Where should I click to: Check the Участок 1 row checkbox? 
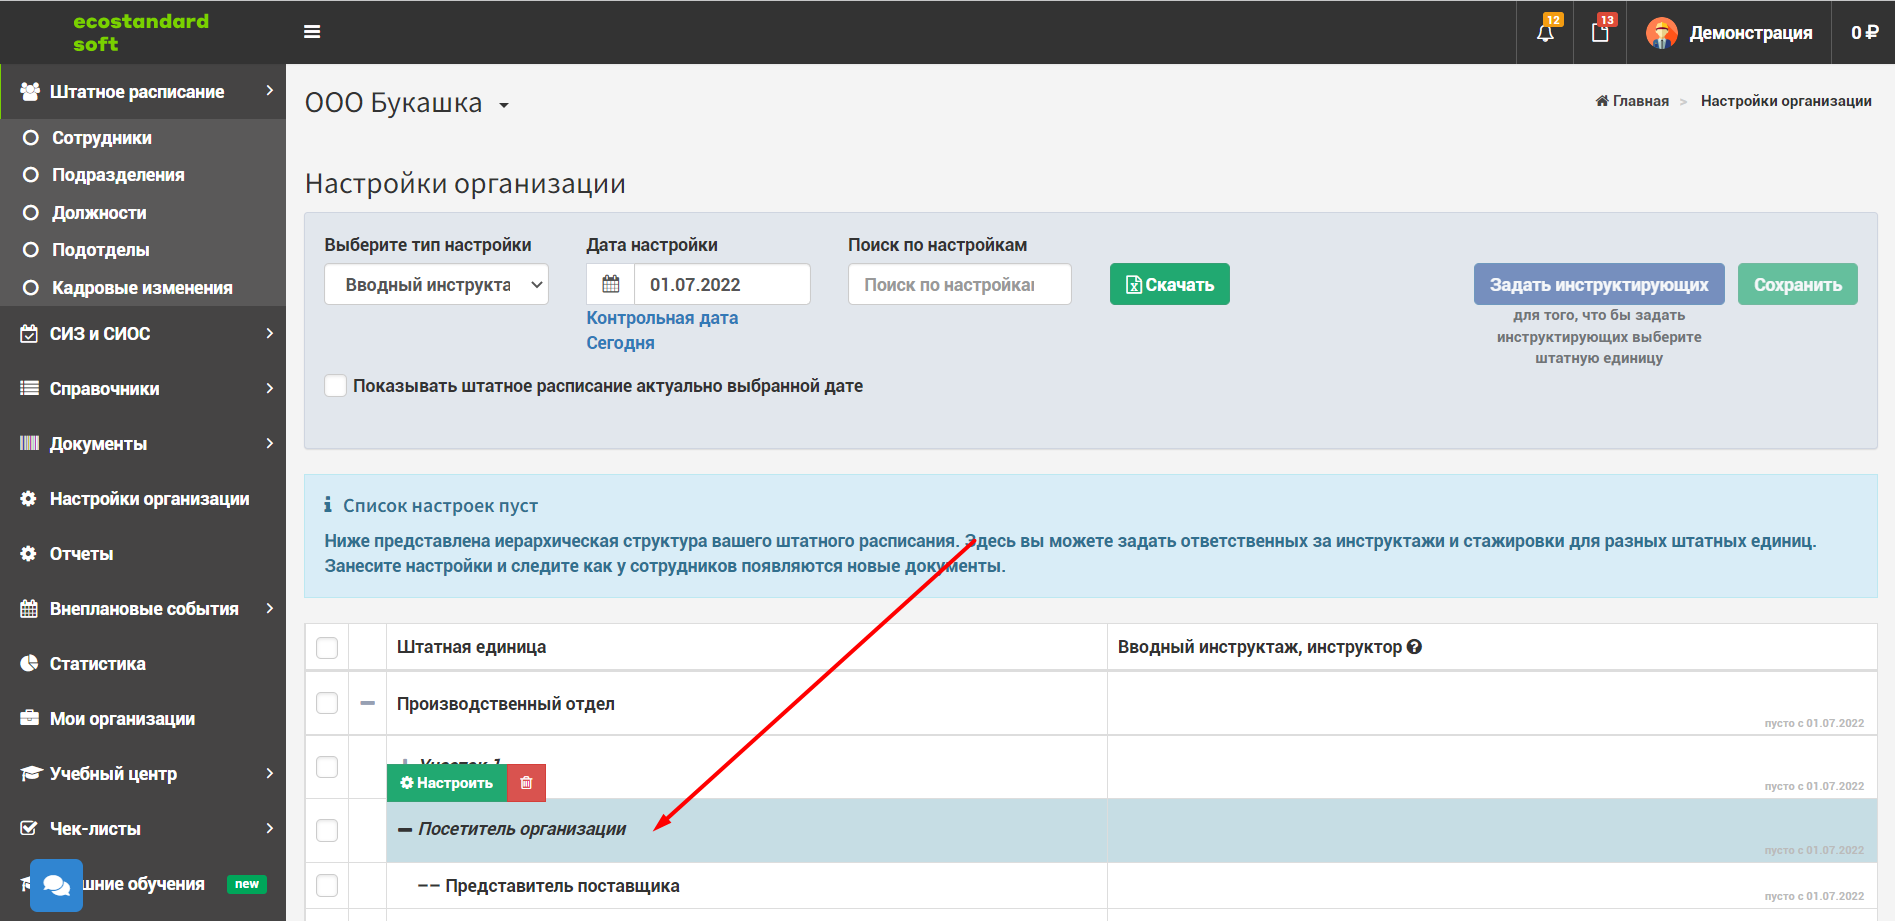coord(327,767)
